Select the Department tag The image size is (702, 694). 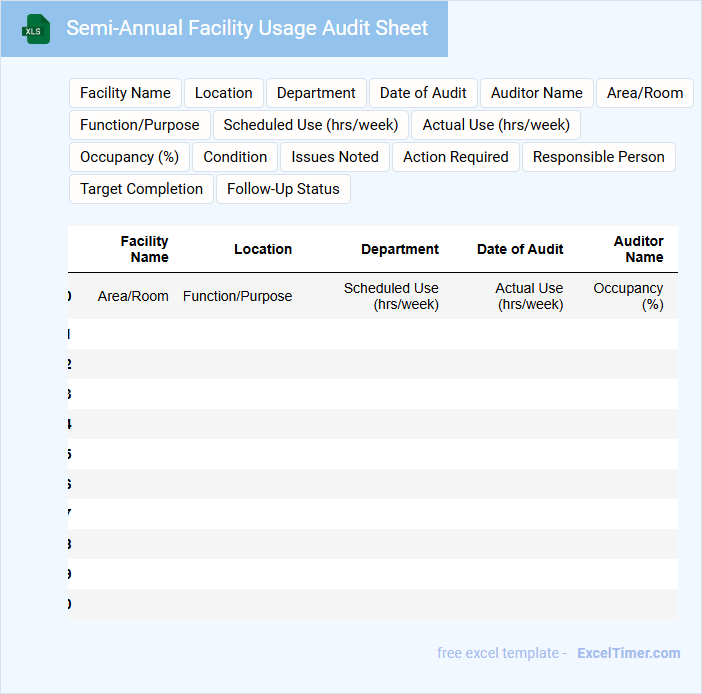click(316, 93)
